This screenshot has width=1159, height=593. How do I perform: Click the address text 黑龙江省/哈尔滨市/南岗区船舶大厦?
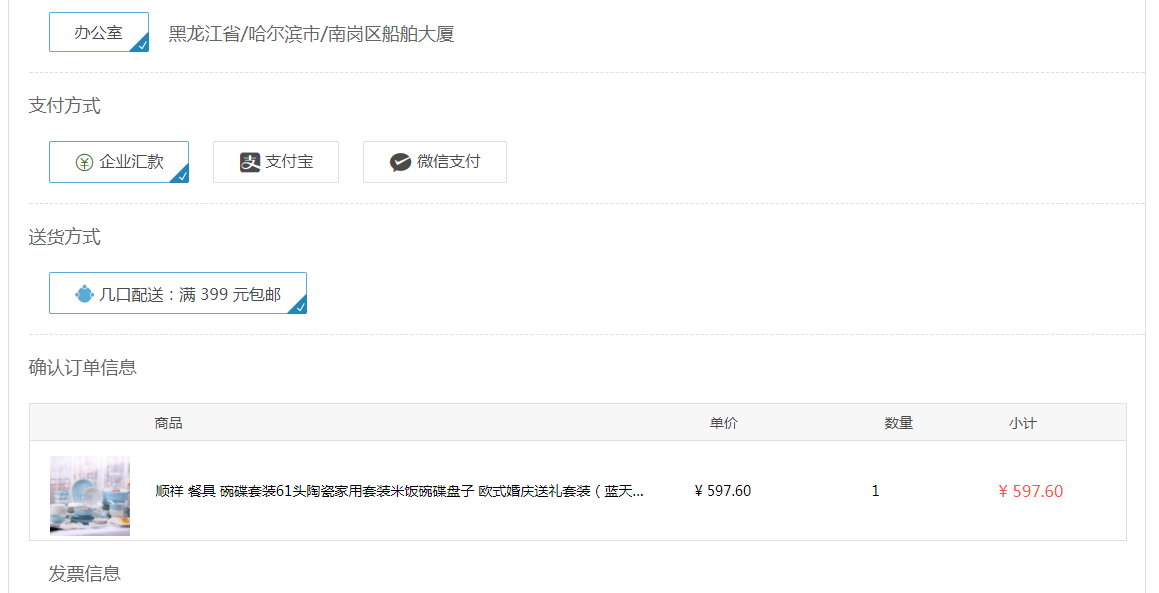coord(311,34)
